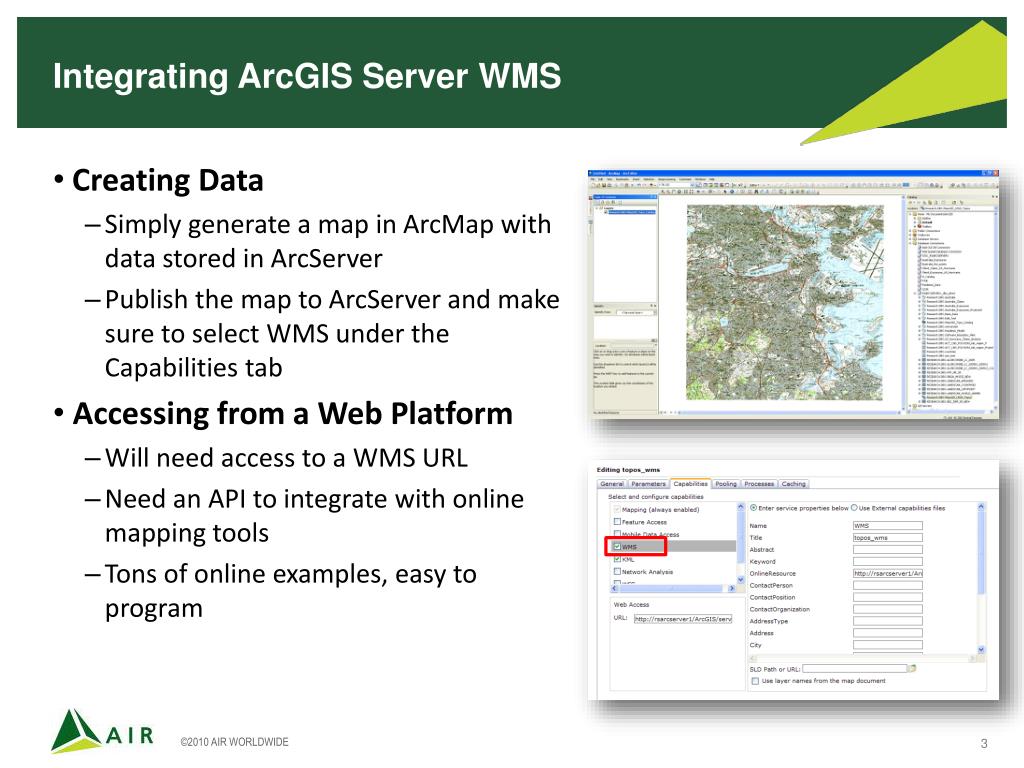Click the Mapping (always enabled) checkbox
The image size is (1024, 768).
(x=617, y=509)
